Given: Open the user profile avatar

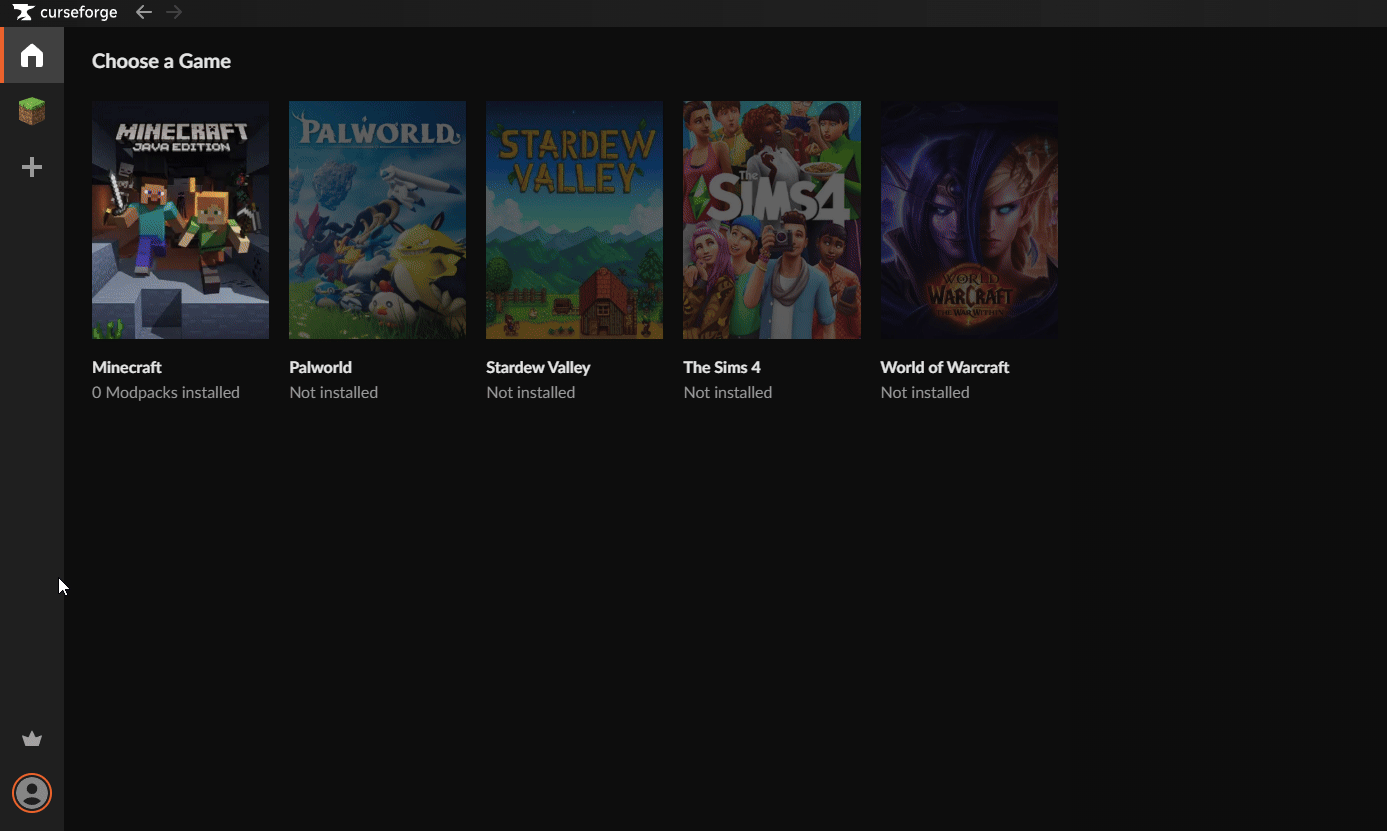Looking at the screenshot, I should click(32, 793).
